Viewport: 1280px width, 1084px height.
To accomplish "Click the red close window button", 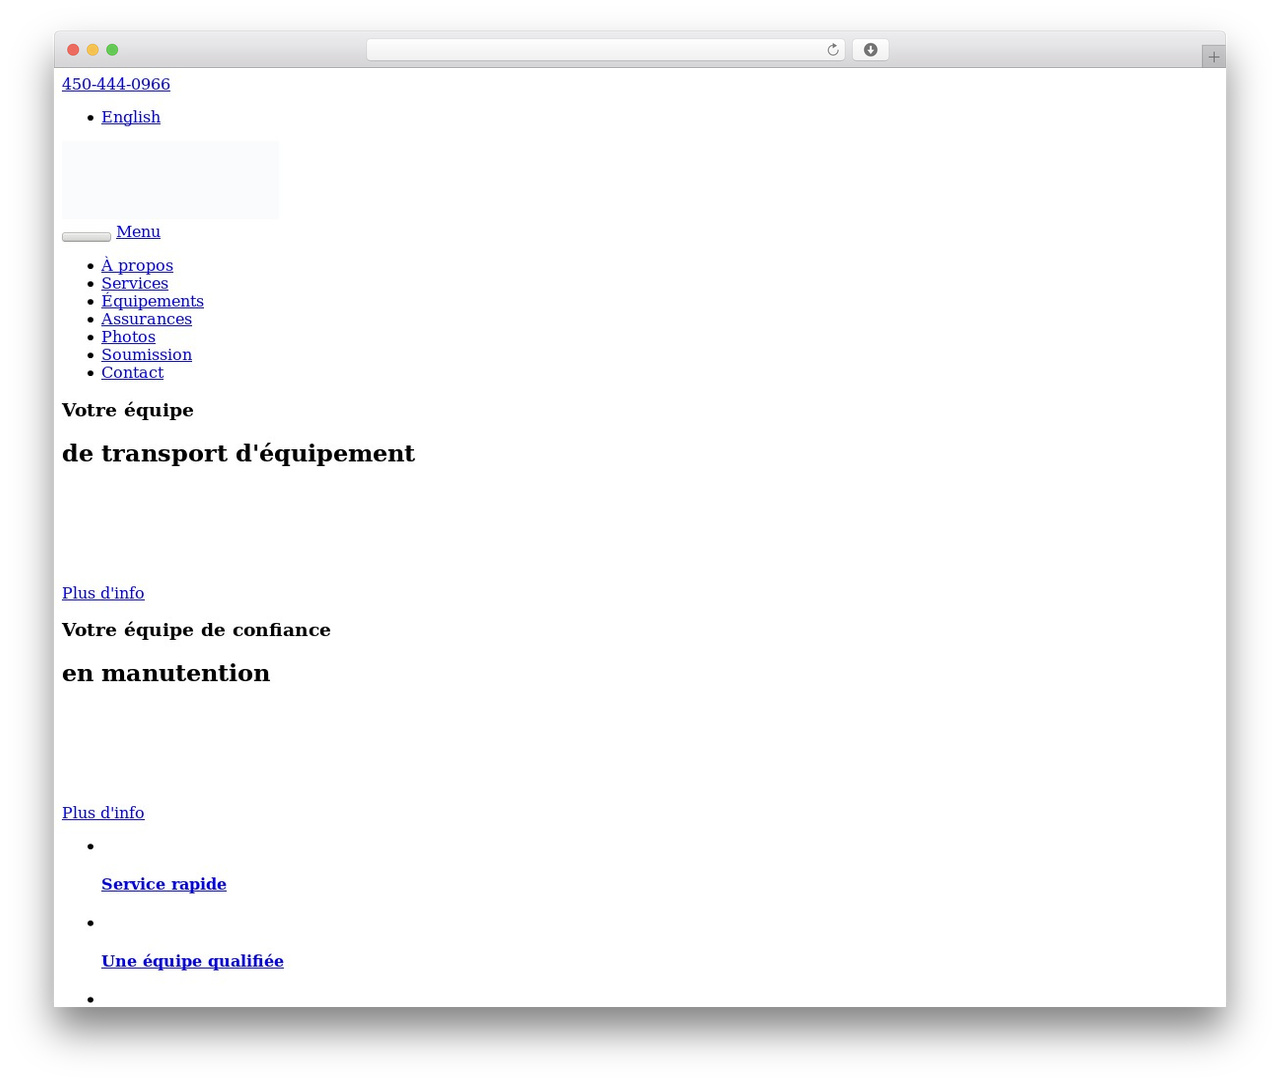I will (x=73, y=50).
